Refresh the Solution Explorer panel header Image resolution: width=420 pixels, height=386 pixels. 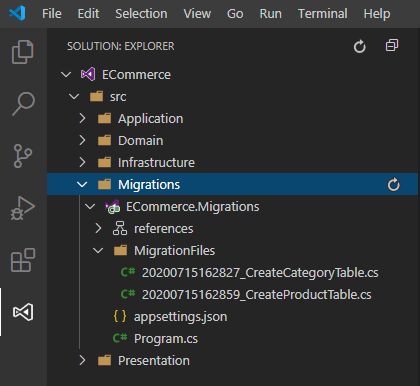(360, 46)
